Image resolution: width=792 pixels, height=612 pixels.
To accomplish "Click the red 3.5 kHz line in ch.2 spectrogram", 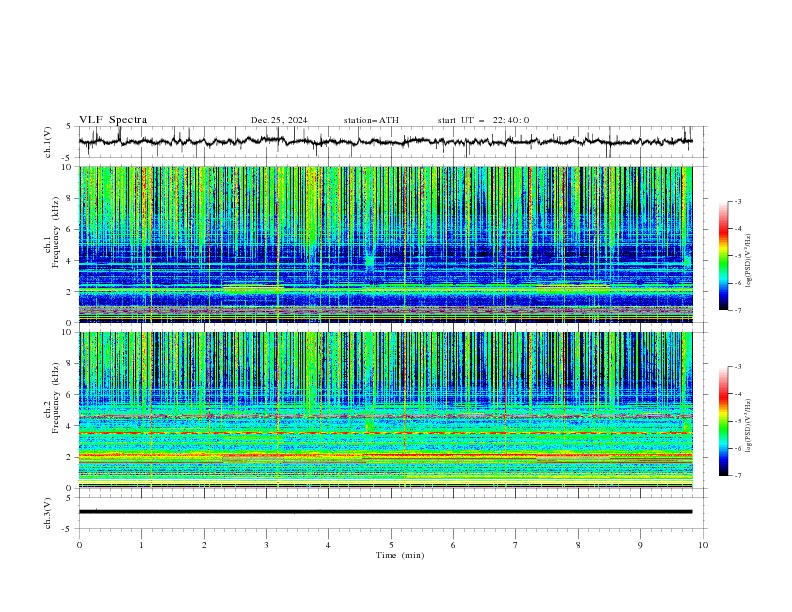I will [385, 433].
